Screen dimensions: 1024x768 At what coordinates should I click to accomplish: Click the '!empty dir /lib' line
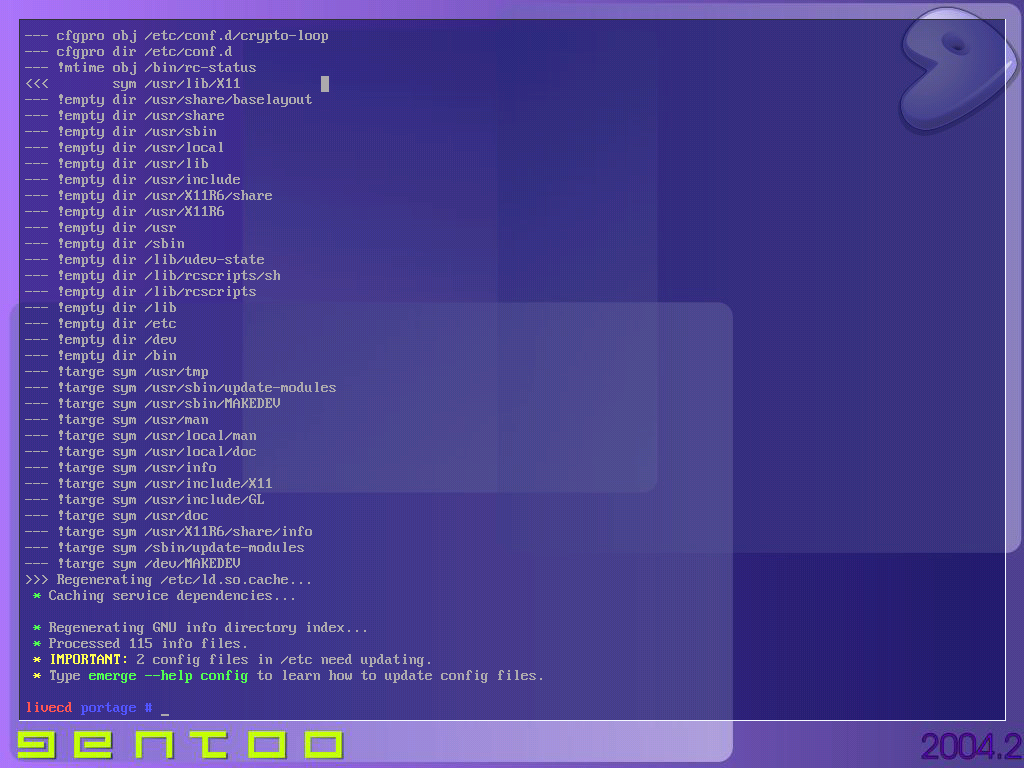pos(101,308)
